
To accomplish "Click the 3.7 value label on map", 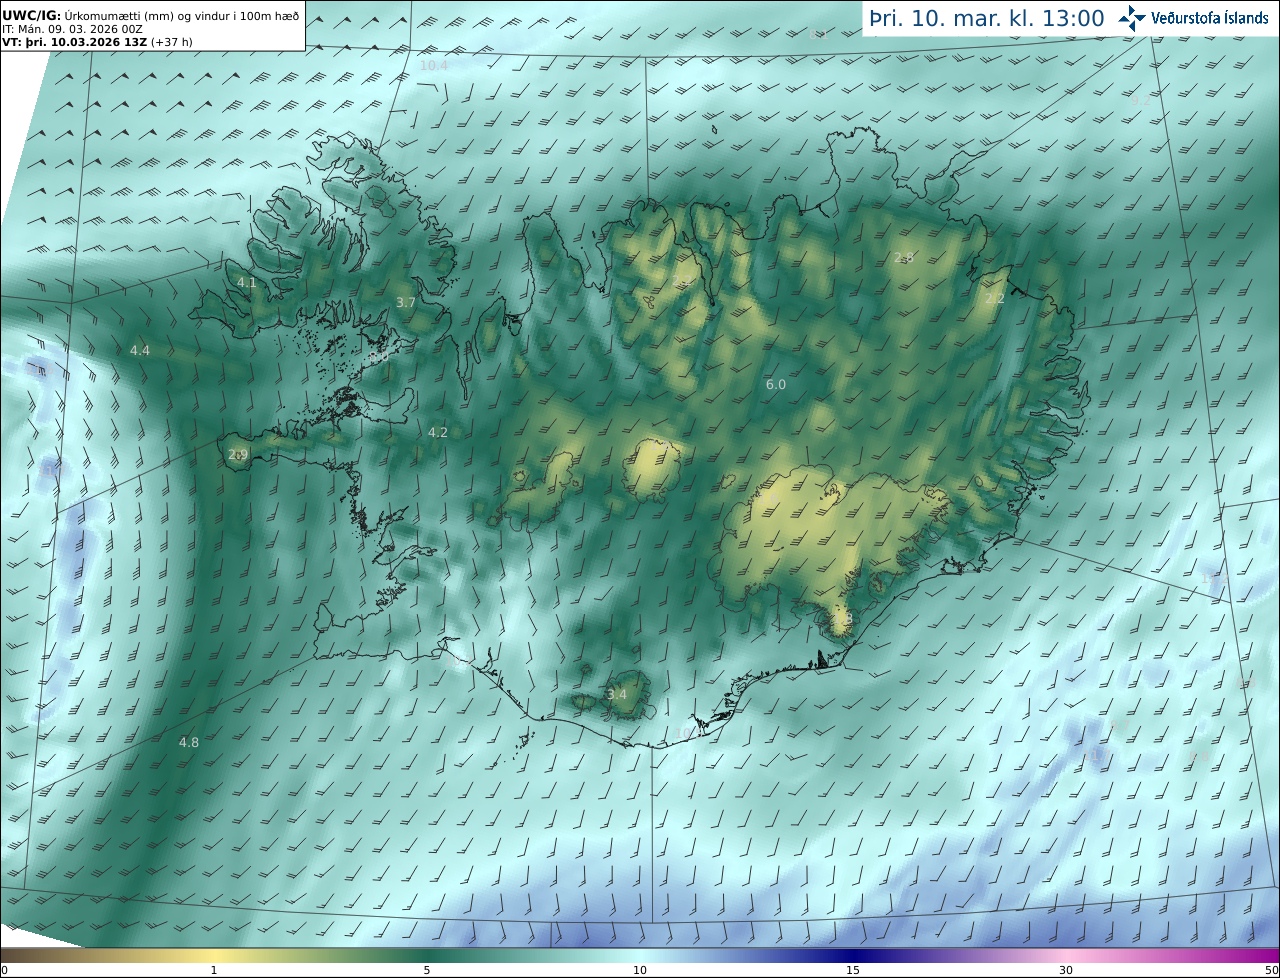I will pos(406,302).
